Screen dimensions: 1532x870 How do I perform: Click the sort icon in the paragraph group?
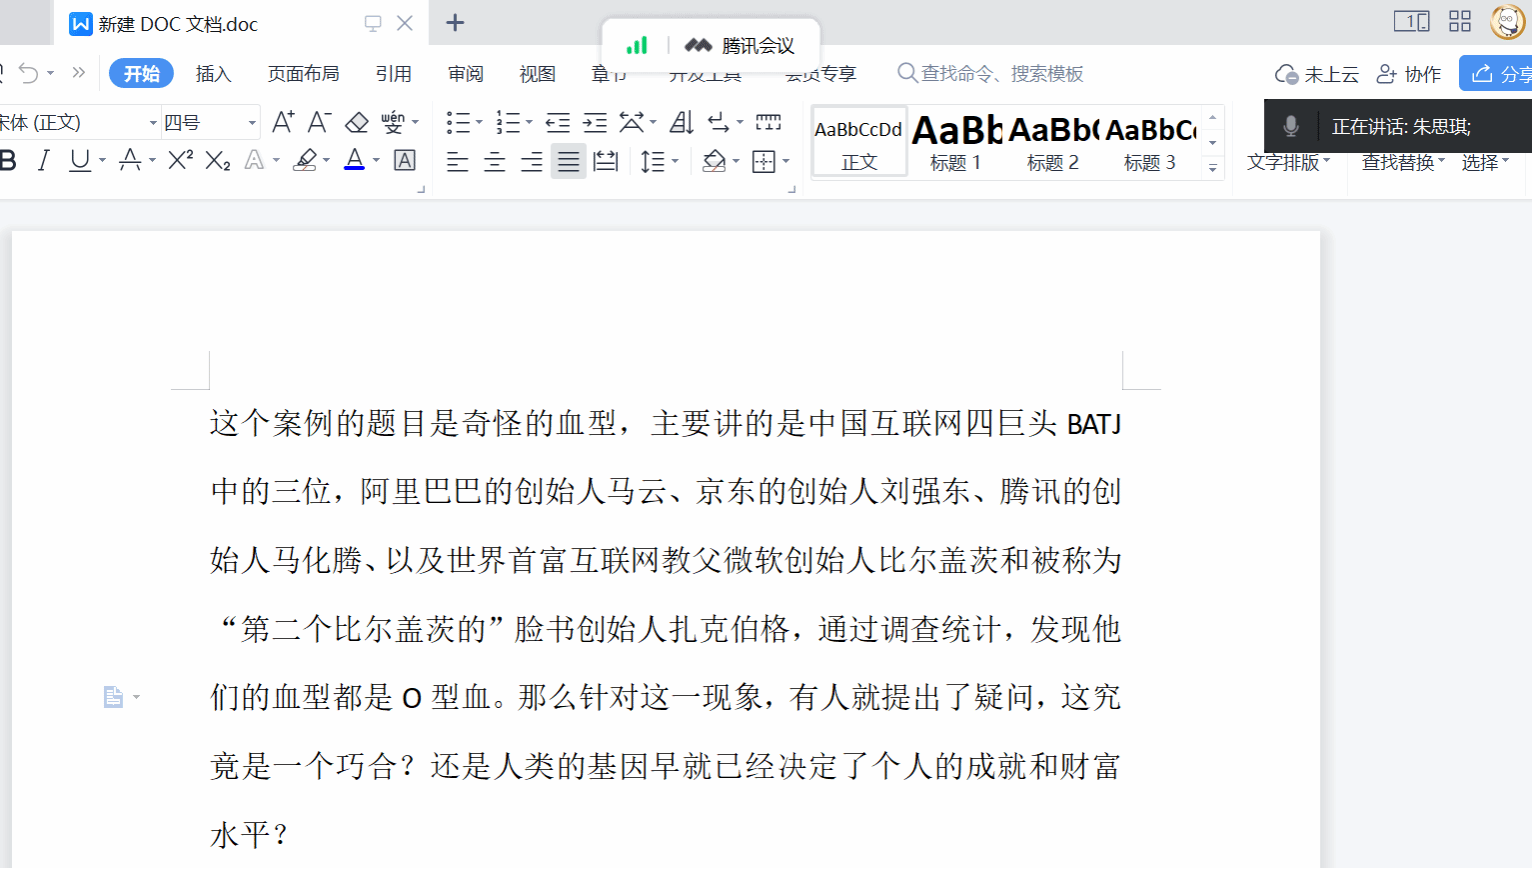tap(681, 123)
